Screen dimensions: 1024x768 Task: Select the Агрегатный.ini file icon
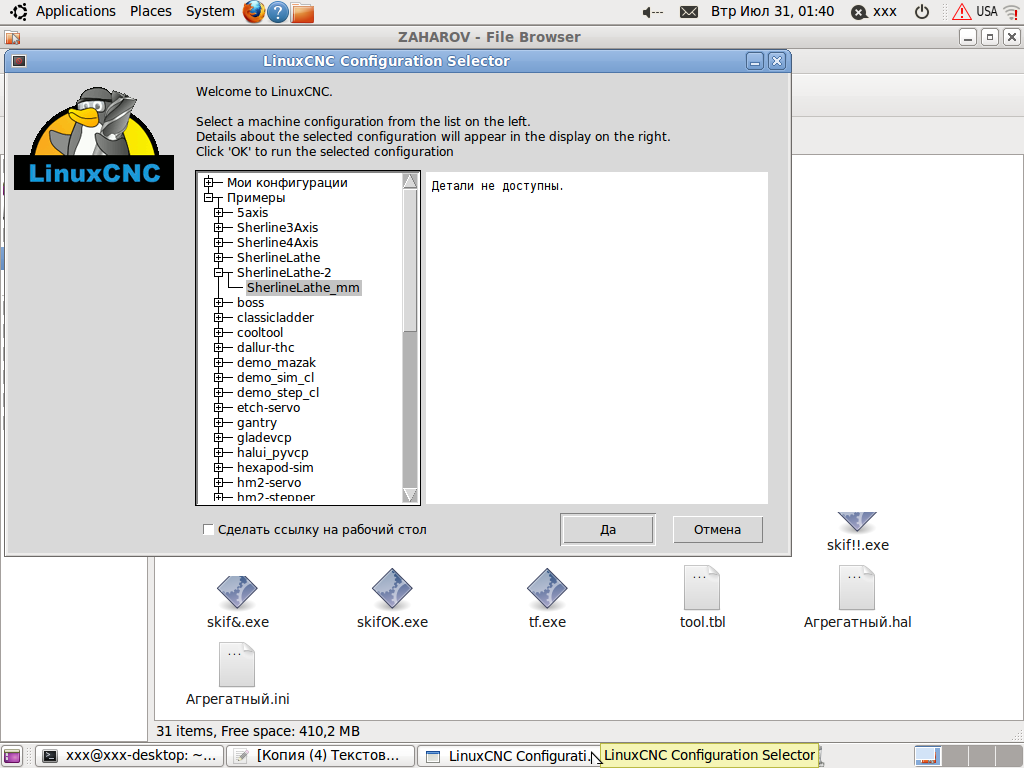point(237,665)
